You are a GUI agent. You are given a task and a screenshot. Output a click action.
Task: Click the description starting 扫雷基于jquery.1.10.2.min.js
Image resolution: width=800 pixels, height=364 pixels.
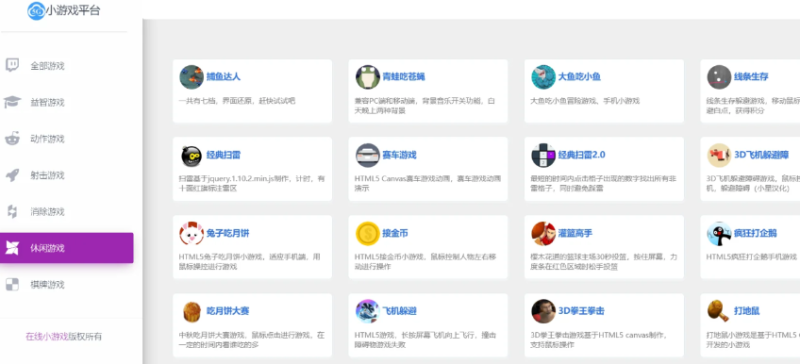(x=252, y=184)
